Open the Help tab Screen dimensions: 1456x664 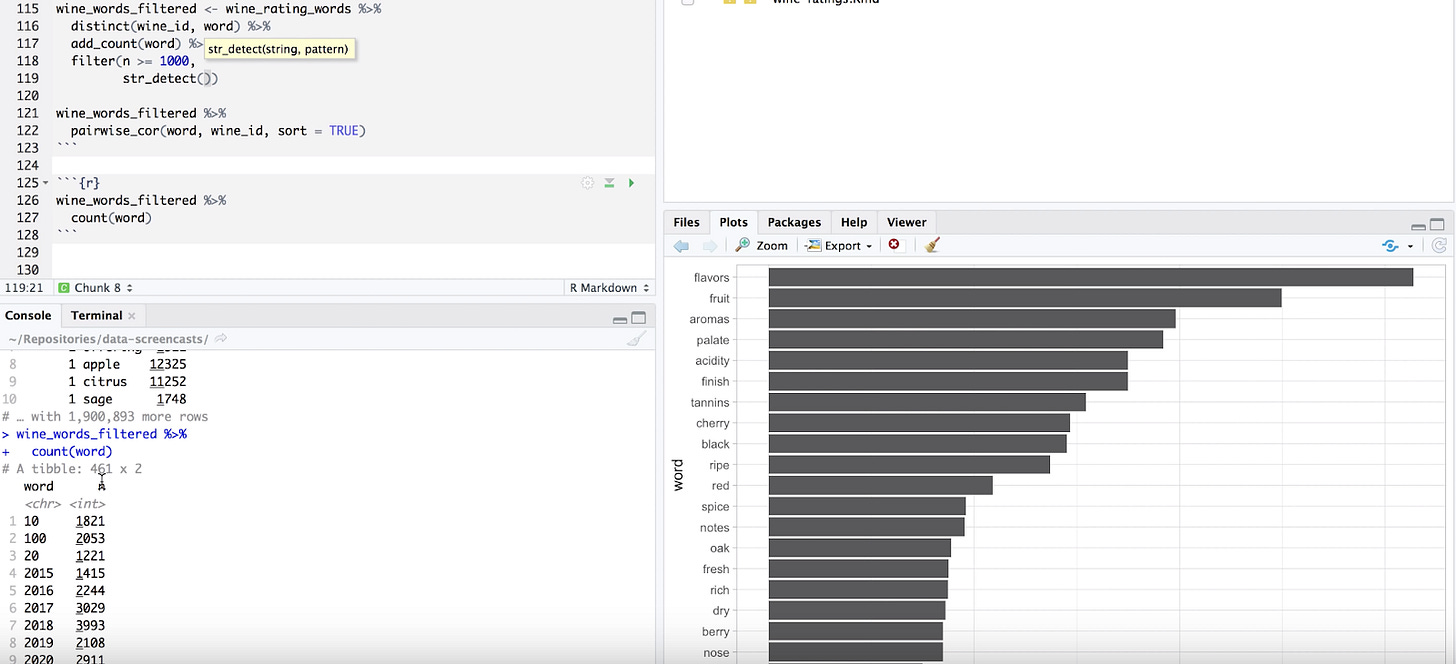pos(854,222)
